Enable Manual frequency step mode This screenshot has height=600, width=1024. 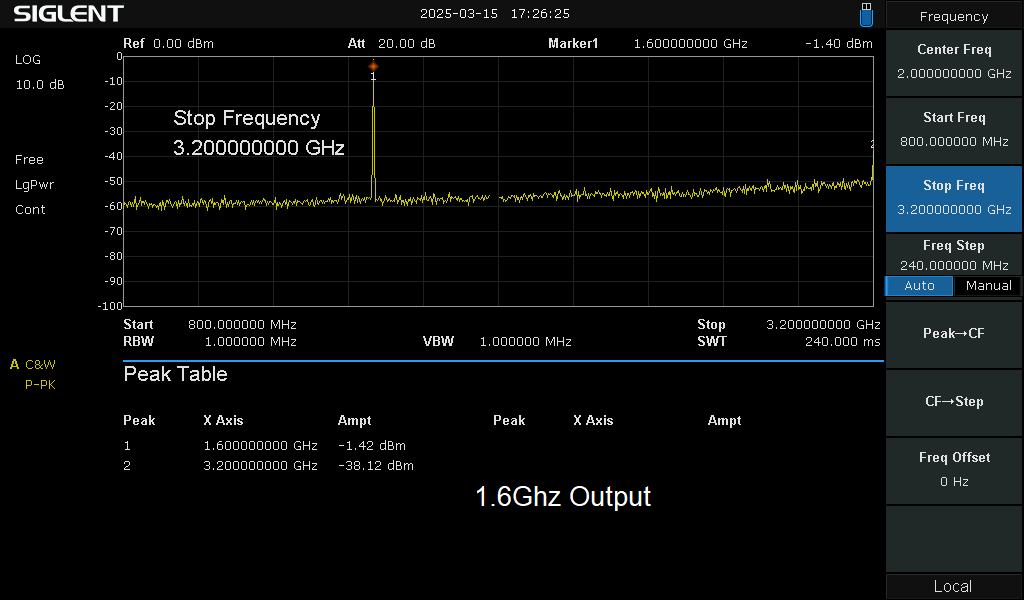(987, 286)
